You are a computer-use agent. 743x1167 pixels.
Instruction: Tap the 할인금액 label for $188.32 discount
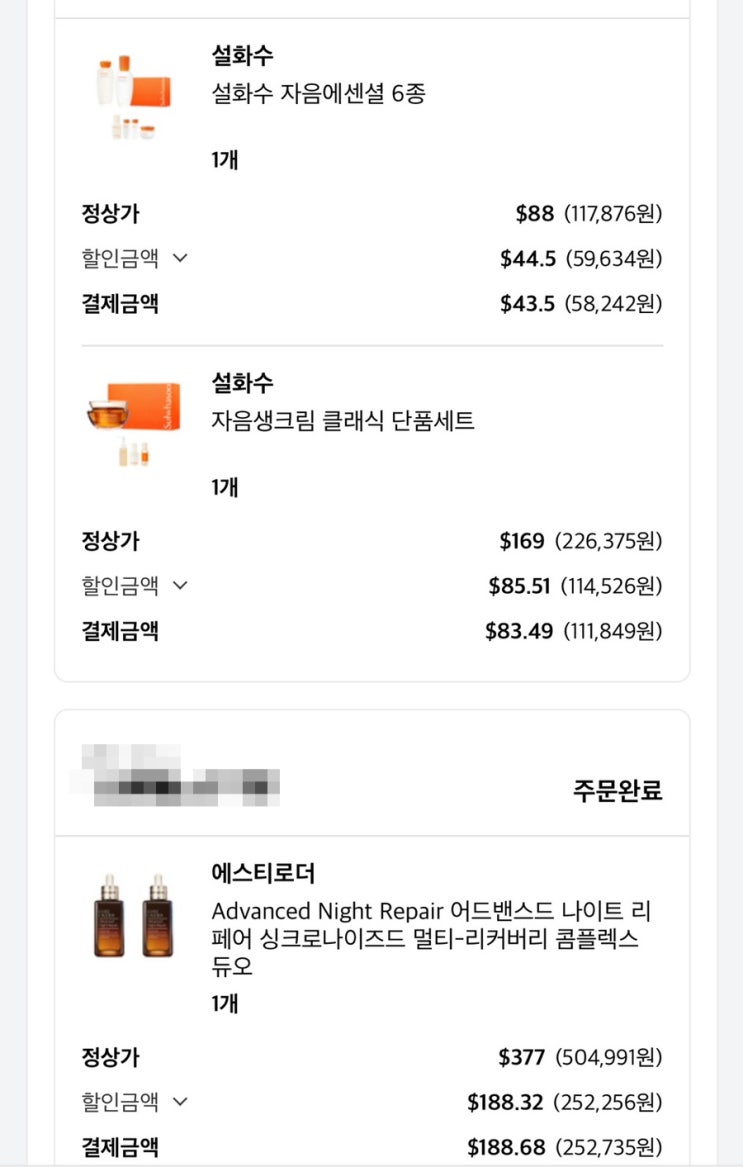(120, 1102)
